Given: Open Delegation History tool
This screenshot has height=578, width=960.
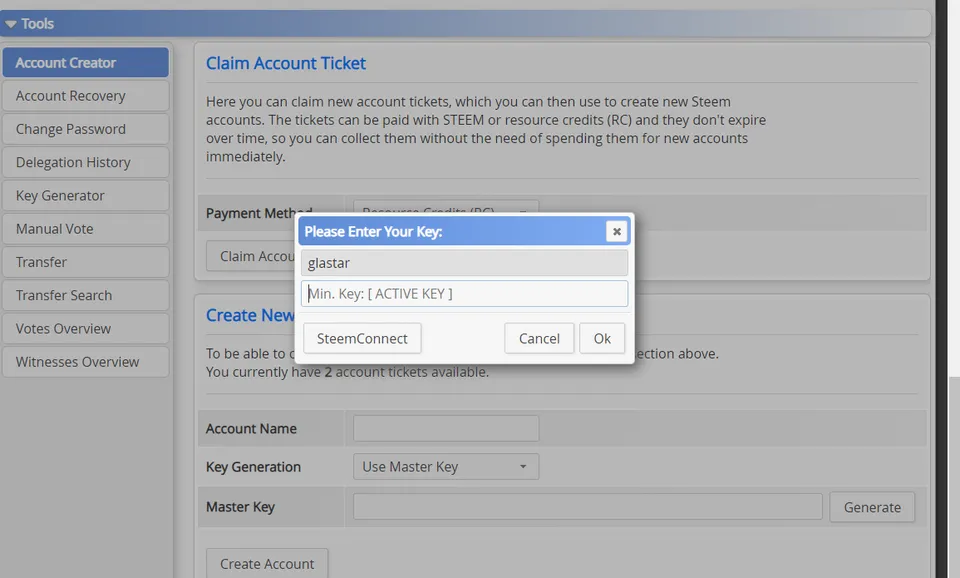Looking at the screenshot, I should point(86,162).
